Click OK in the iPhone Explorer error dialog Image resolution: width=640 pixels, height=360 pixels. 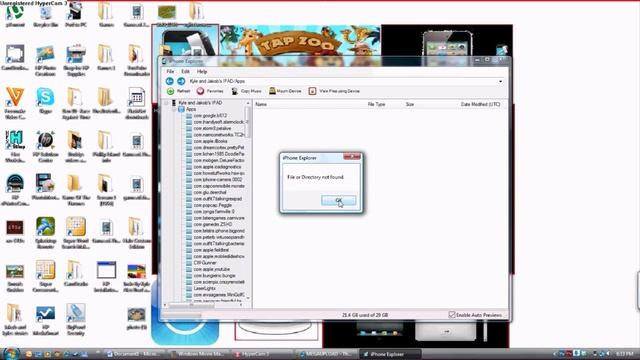pos(338,200)
